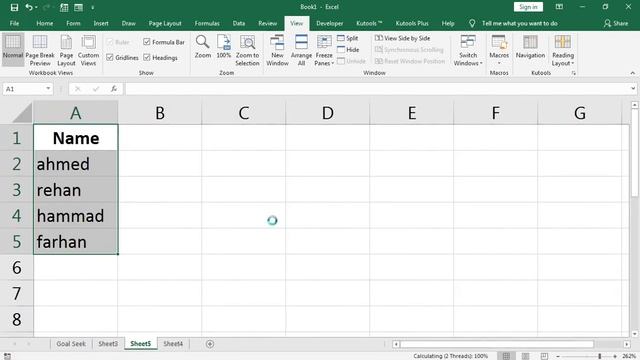The image size is (640, 360).
Task: Click the Sign in button
Action: coord(528,7)
